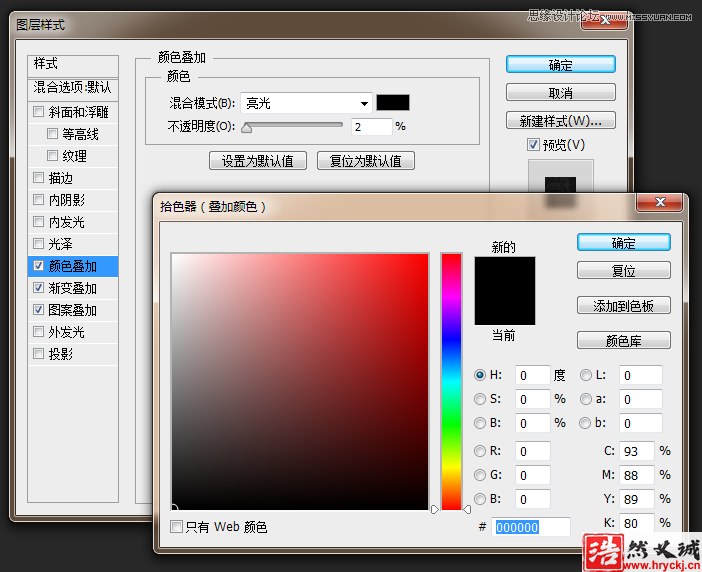This screenshot has height=572, width=702.
Task: Click 复位 in the color picker
Action: click(x=624, y=270)
